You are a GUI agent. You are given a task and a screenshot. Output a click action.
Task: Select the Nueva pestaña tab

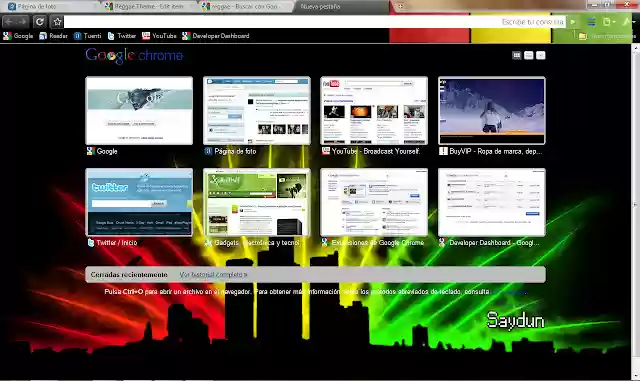tap(341, 7)
